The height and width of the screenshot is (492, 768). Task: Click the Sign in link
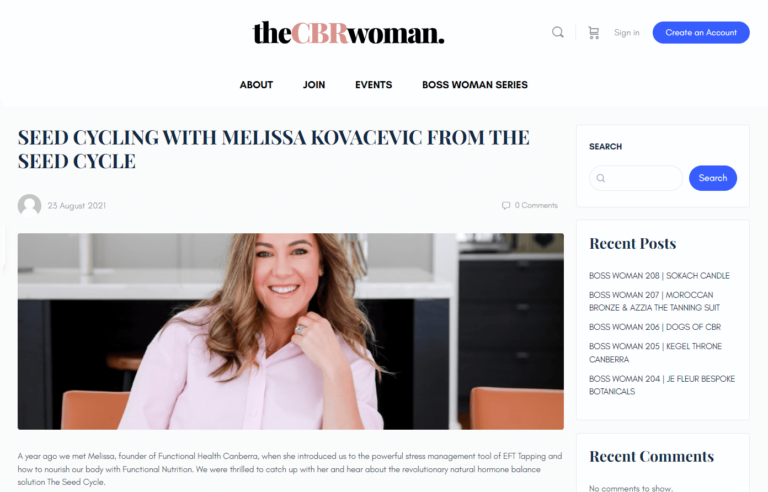click(x=626, y=33)
